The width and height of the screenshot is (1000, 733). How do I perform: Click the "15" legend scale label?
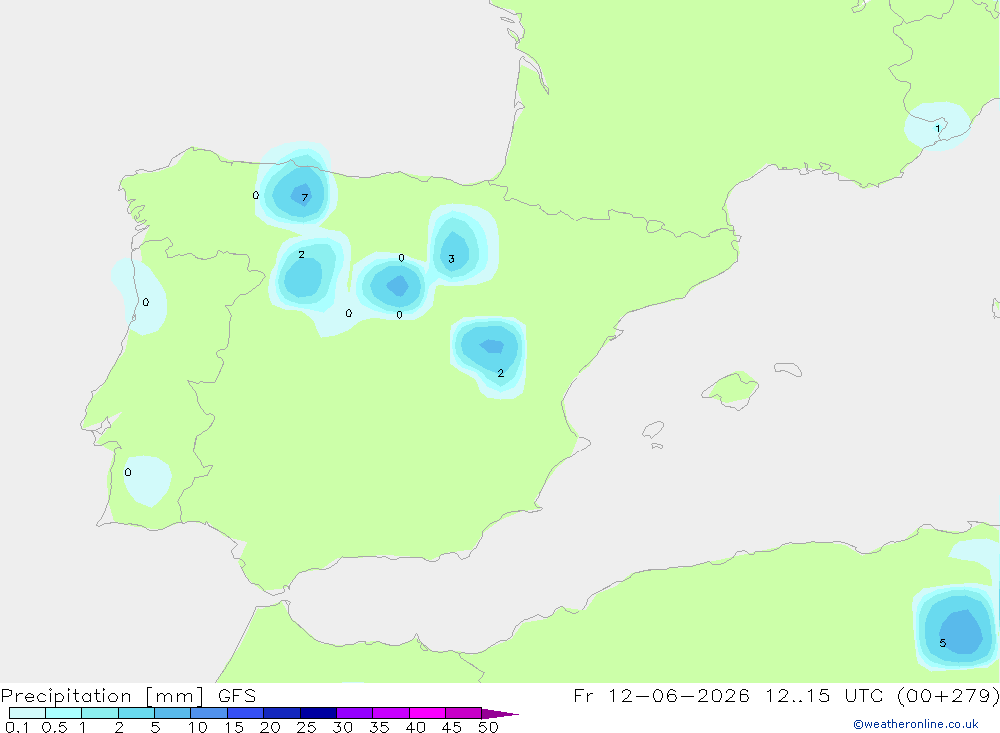tap(233, 727)
